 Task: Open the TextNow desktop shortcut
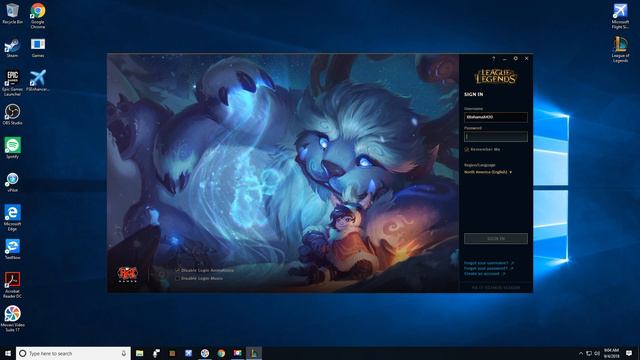[12, 249]
